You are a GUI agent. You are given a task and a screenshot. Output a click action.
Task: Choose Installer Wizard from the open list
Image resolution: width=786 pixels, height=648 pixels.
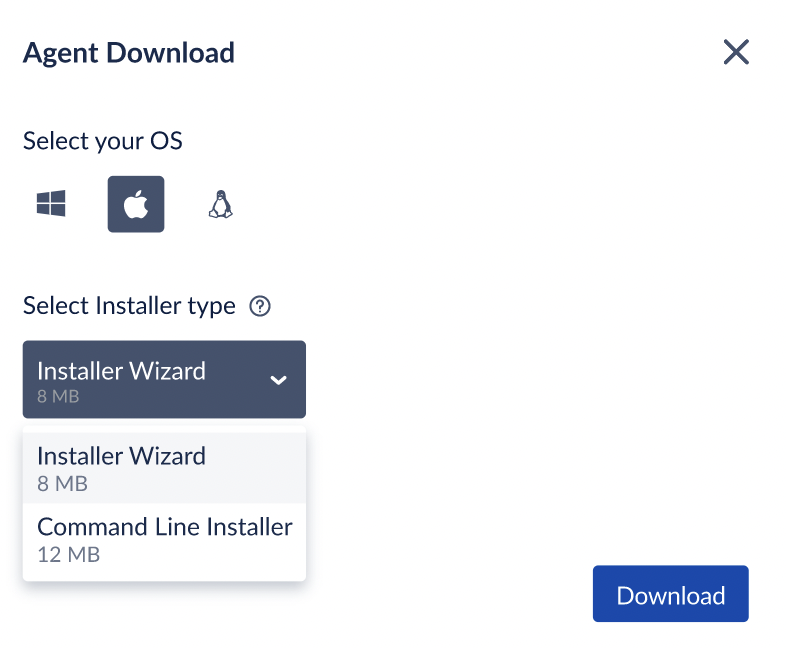(164, 468)
